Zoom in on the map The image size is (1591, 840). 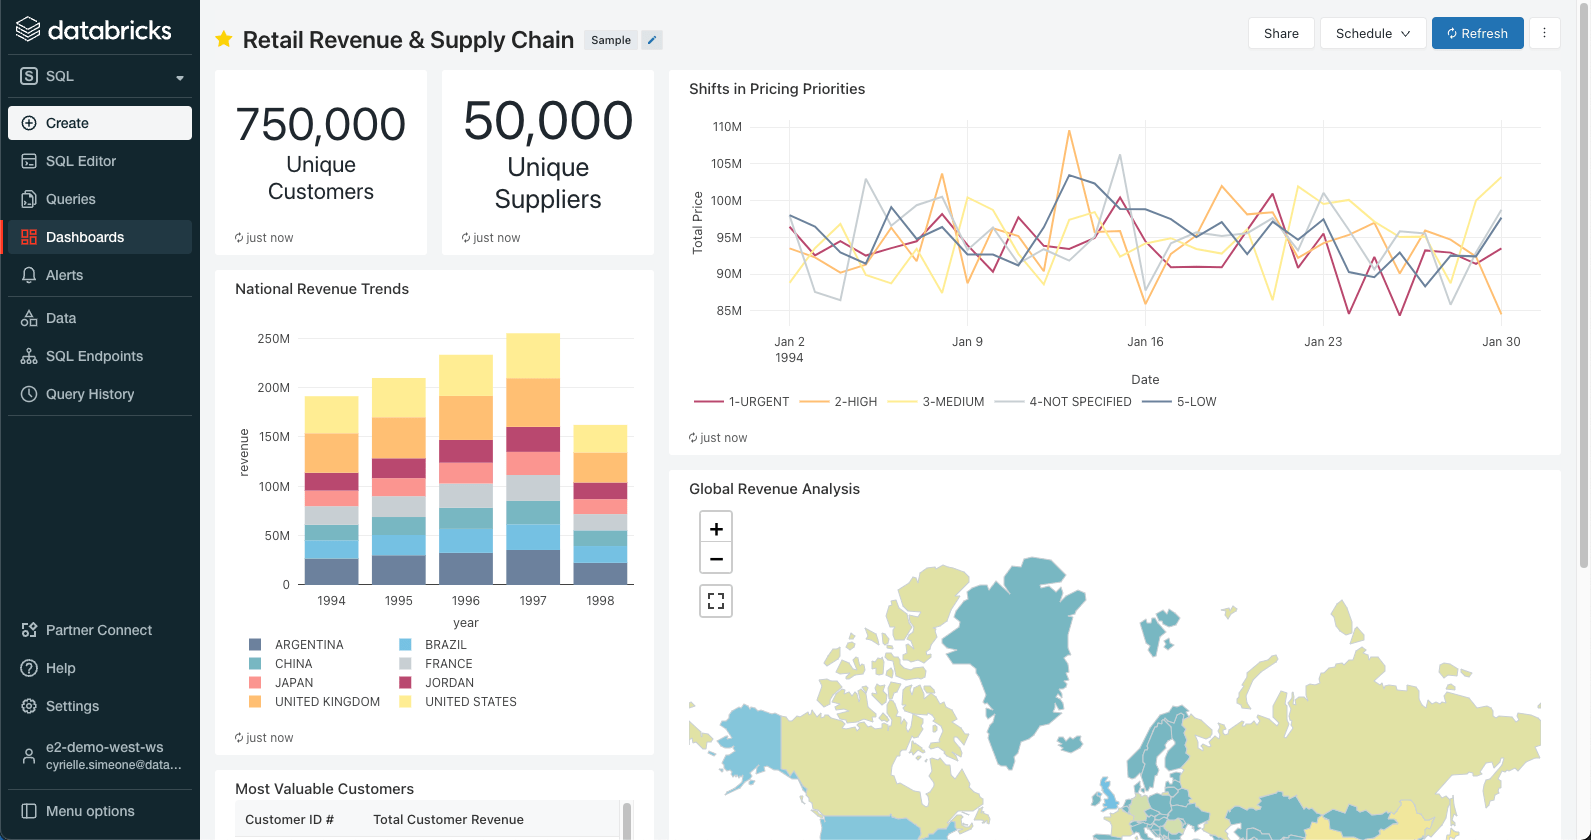(716, 528)
